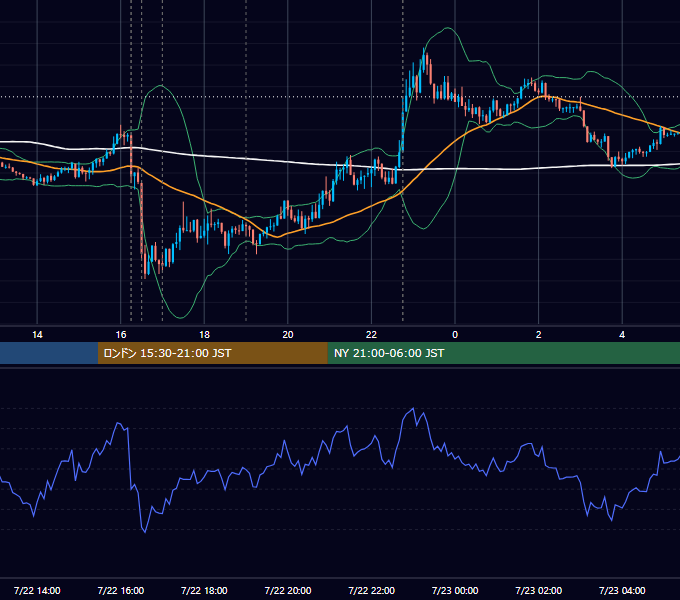
Task: Click the 7/22 14:00 indicator time label
Action: (37, 590)
